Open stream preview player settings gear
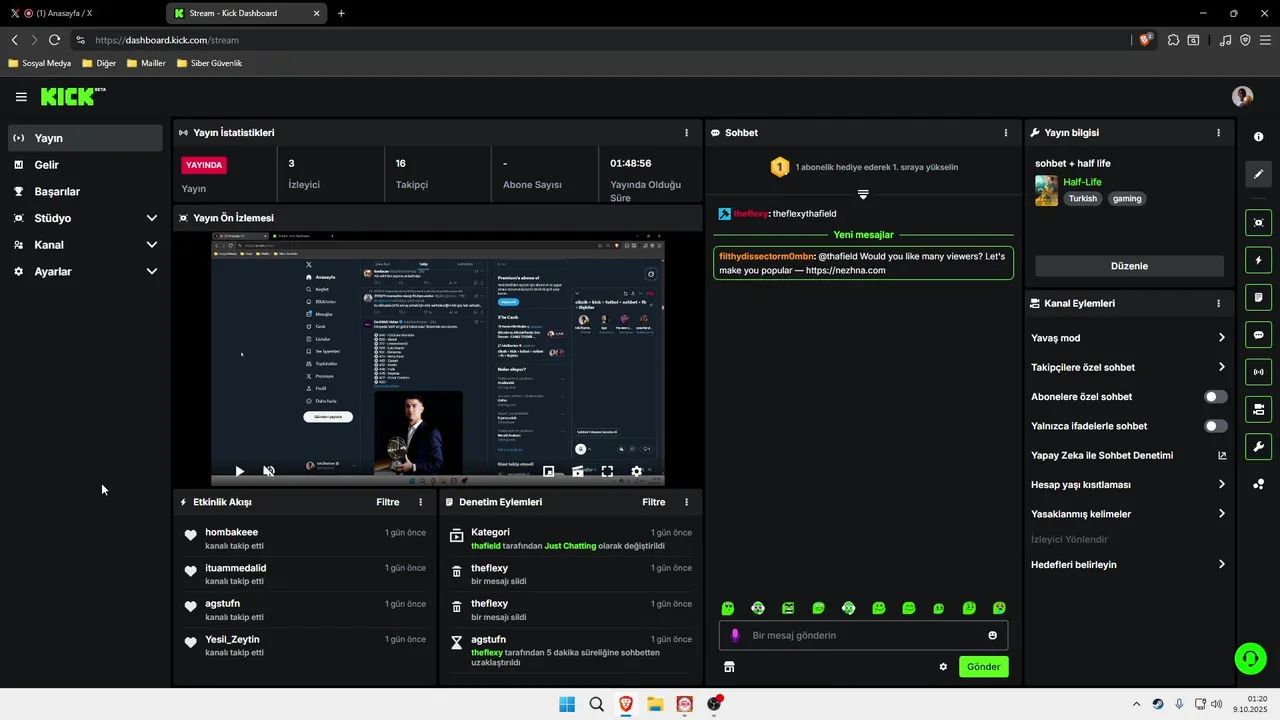The width and height of the screenshot is (1280, 720). point(636,472)
